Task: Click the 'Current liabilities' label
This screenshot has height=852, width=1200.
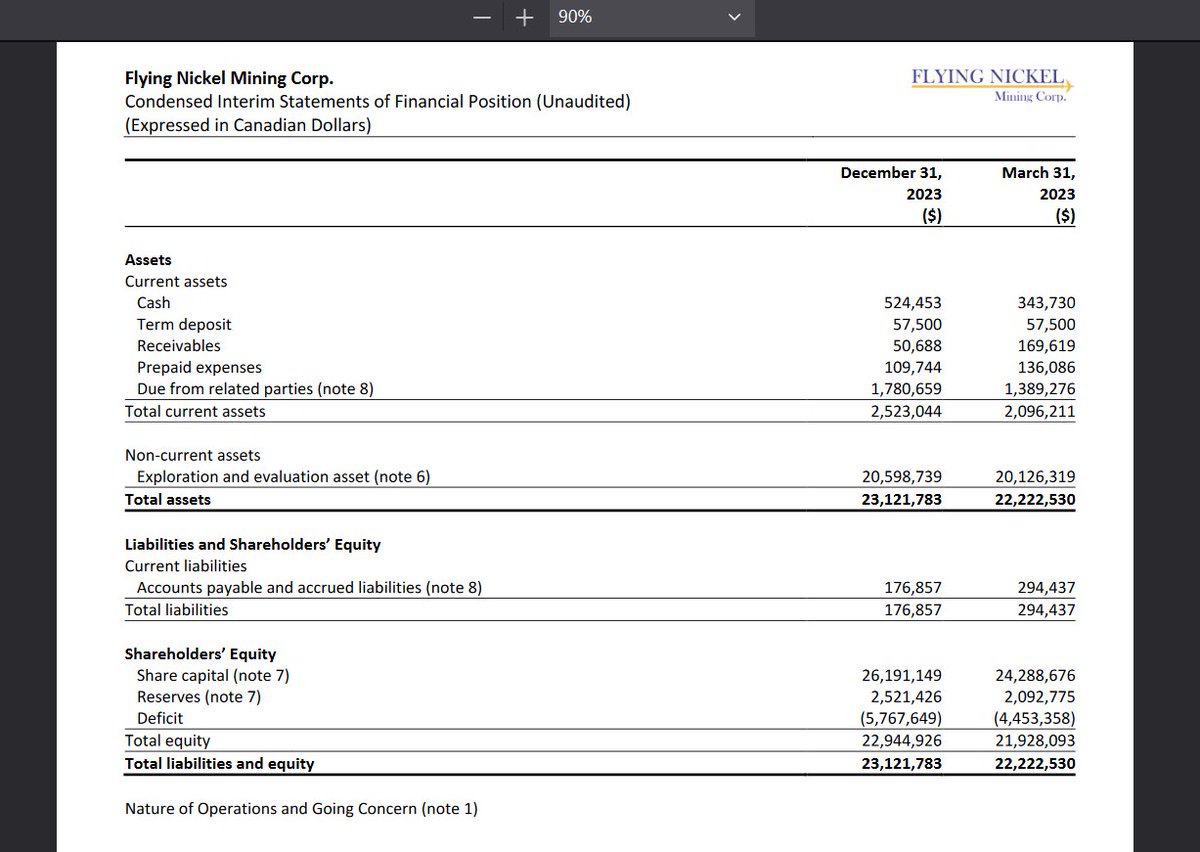Action: [185, 566]
